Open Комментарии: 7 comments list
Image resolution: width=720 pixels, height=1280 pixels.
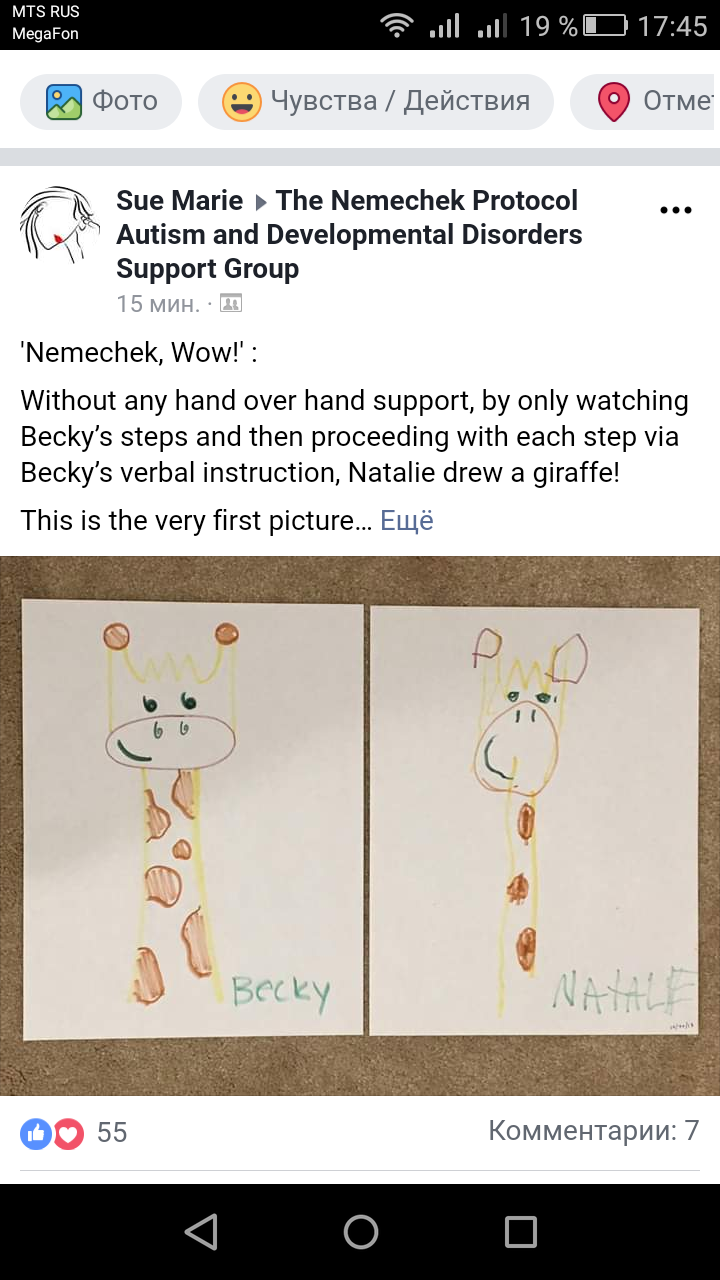(x=594, y=1131)
